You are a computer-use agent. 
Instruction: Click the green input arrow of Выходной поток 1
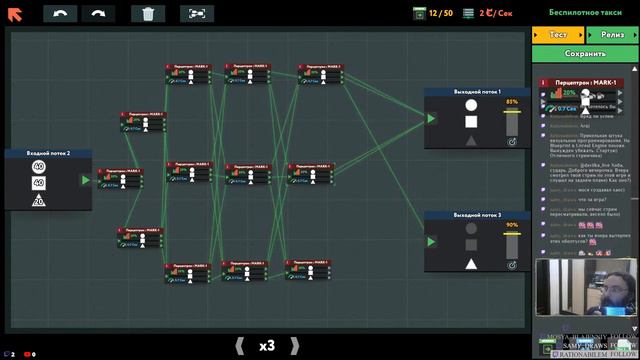(x=431, y=118)
